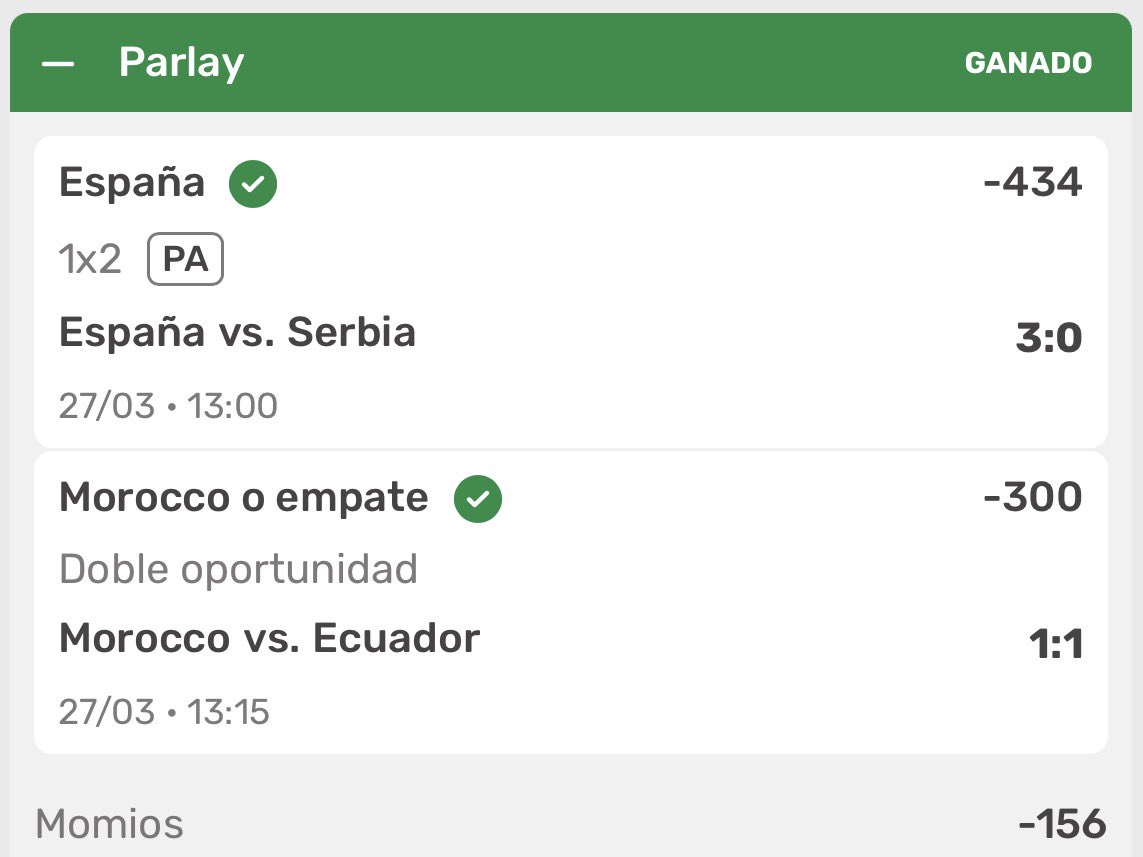Collapse the Parlay bet slip
This screenshot has width=1143, height=857.
coord(58,63)
